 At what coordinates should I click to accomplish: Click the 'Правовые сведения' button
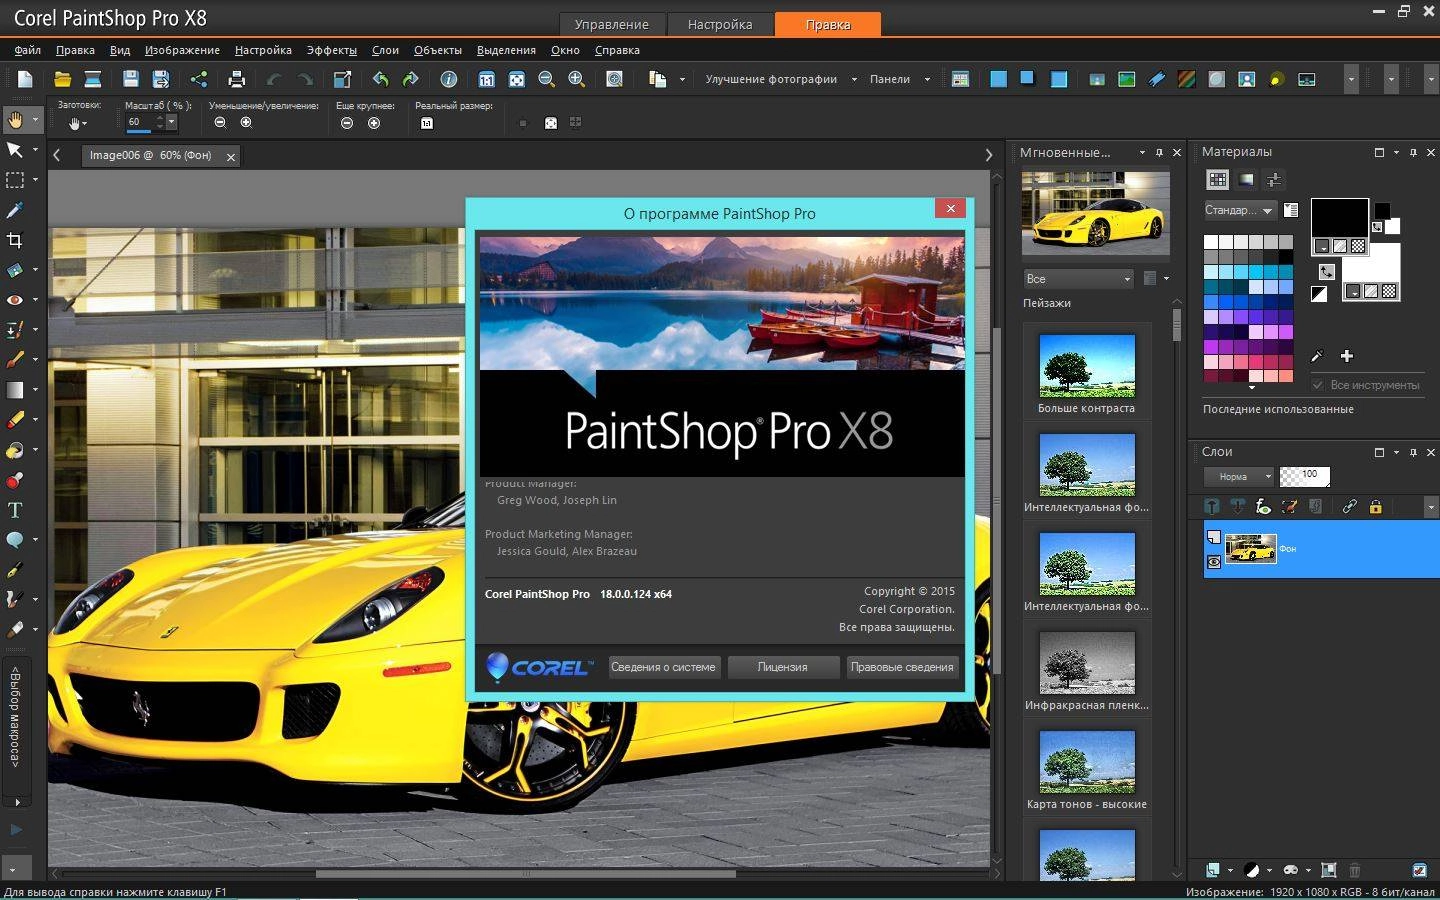point(902,667)
